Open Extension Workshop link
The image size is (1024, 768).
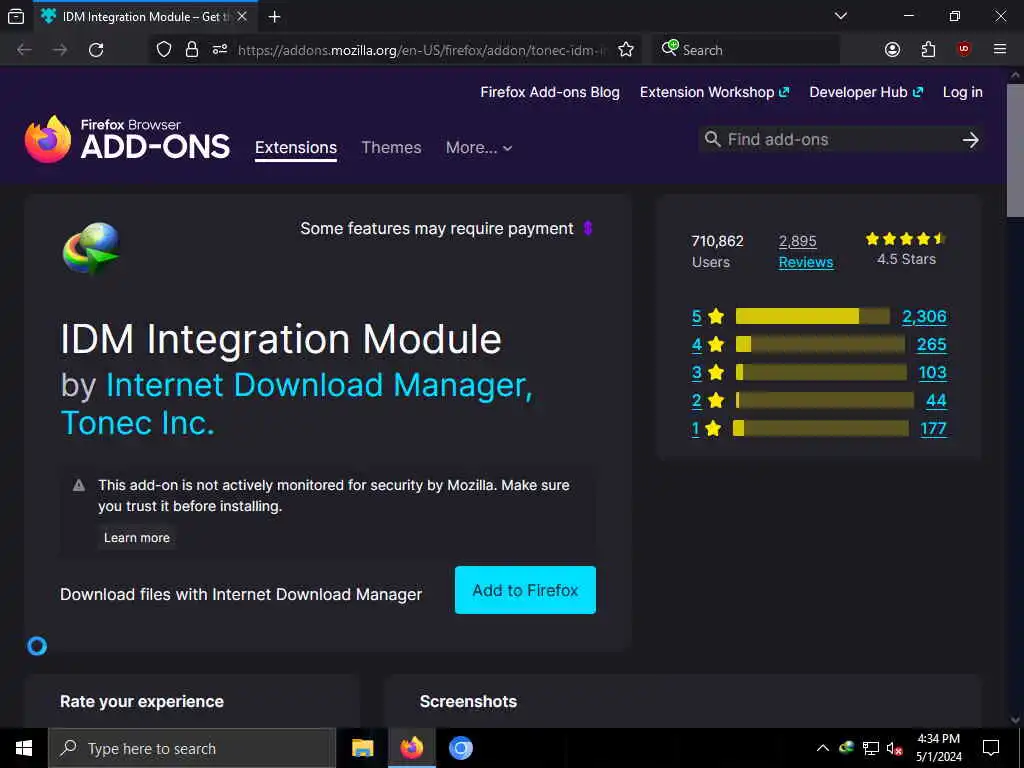click(714, 92)
